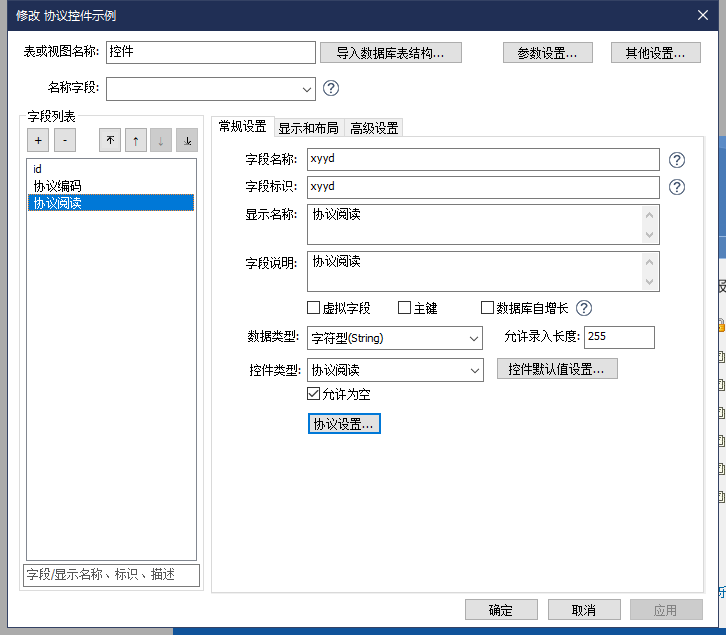
Task: Expand the 名称字段 combo box
Action: 306,89
